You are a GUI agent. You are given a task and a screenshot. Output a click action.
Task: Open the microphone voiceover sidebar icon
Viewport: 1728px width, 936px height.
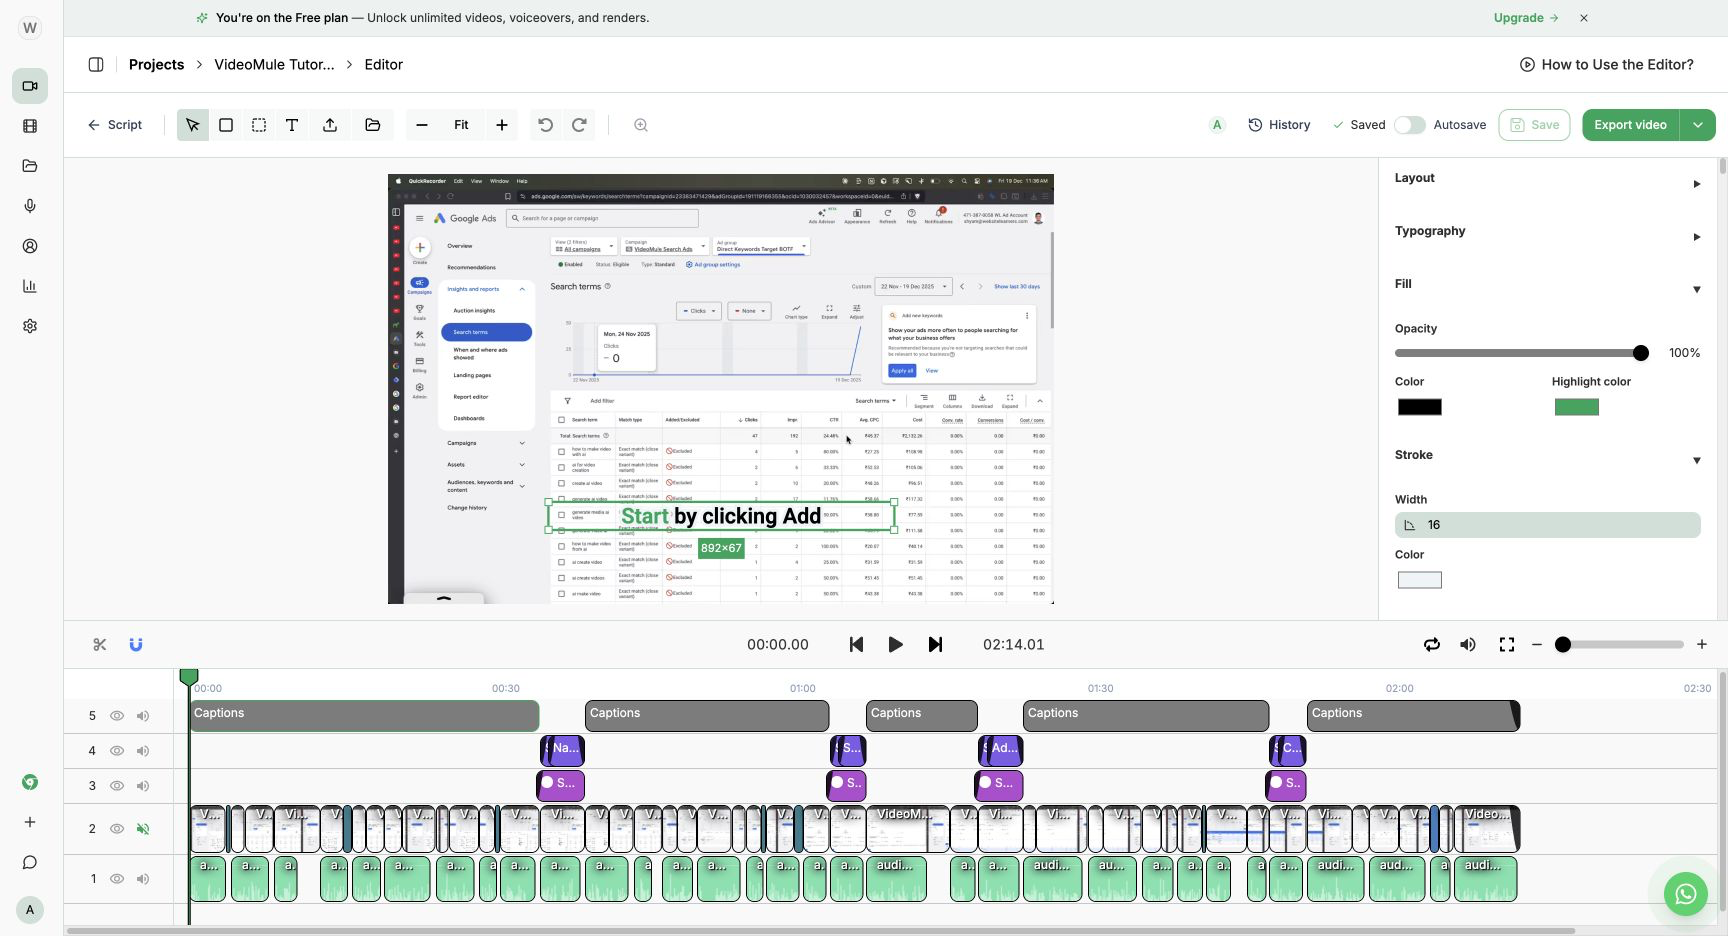click(30, 206)
